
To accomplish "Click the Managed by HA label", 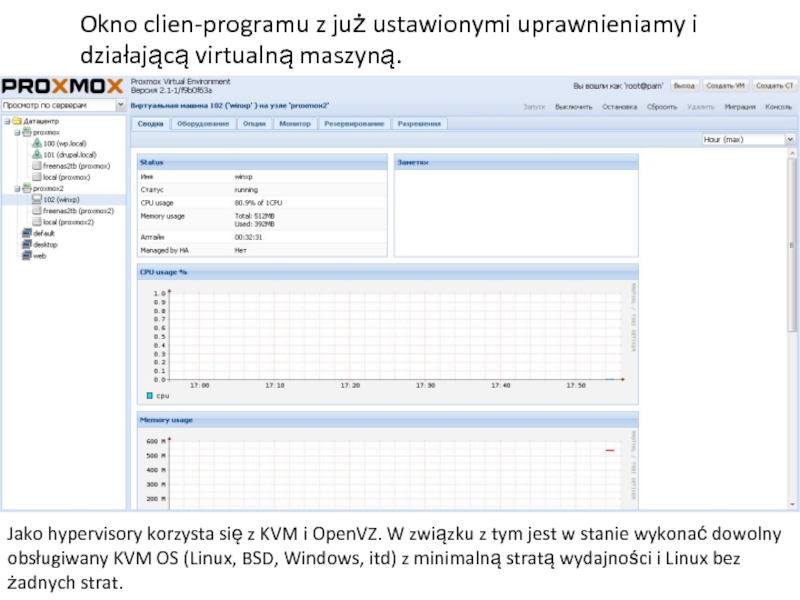I will [x=164, y=251].
